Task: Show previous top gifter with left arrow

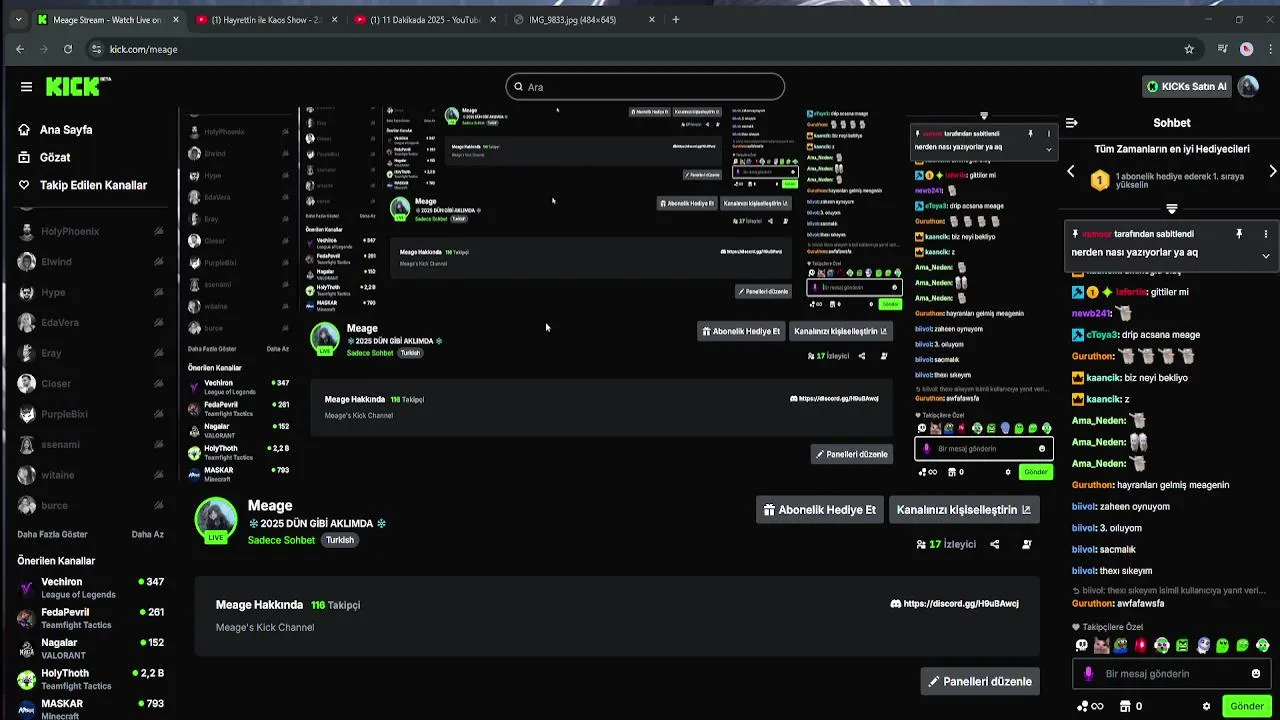Action: [x=1071, y=171]
